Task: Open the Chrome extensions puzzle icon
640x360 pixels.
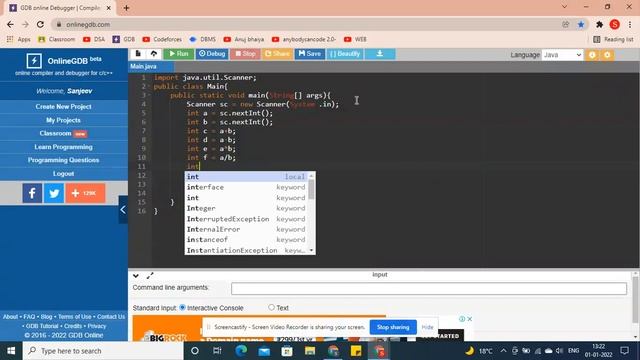Action: point(599,24)
